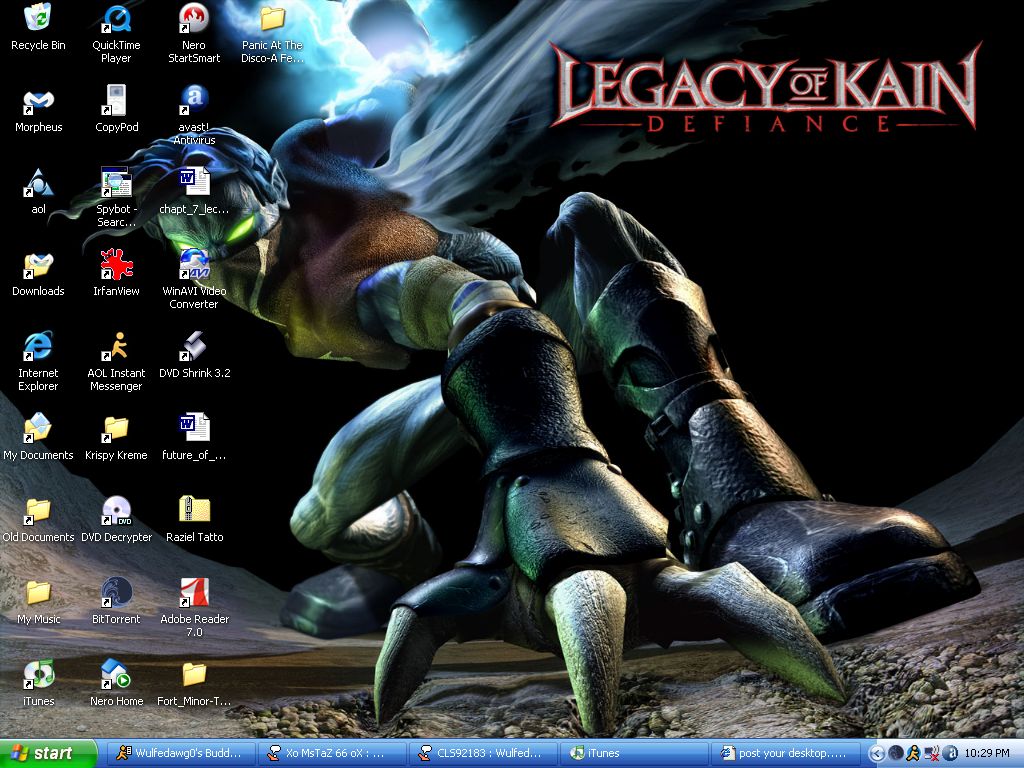Image resolution: width=1024 pixels, height=768 pixels.
Task: Click the avast! tray icon
Action: pos(950,754)
